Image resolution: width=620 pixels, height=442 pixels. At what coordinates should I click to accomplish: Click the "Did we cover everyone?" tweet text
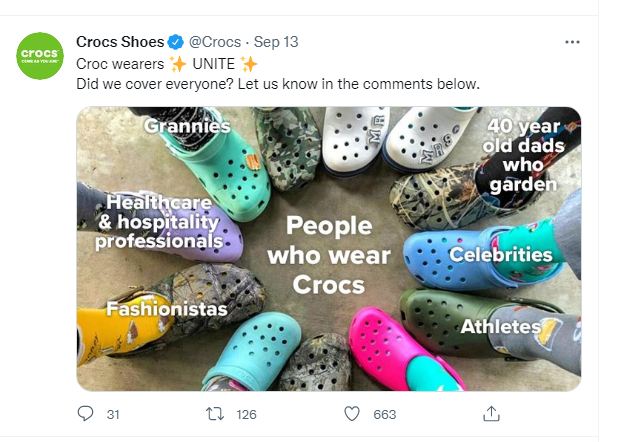point(278,83)
